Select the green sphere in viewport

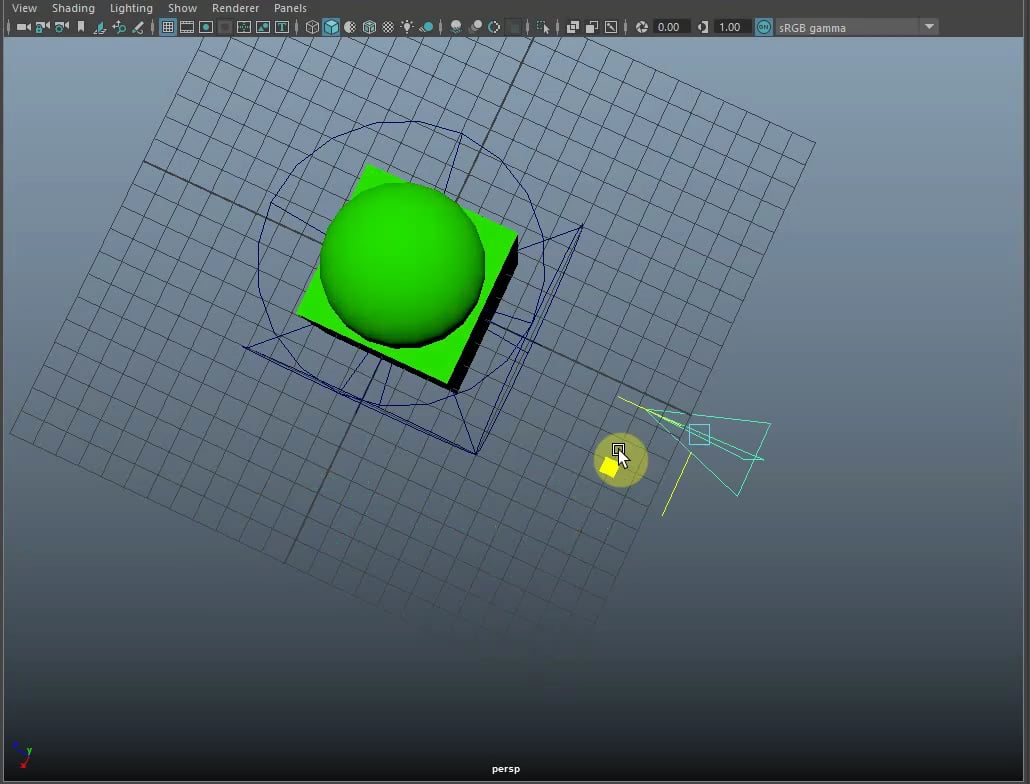pyautogui.click(x=402, y=265)
